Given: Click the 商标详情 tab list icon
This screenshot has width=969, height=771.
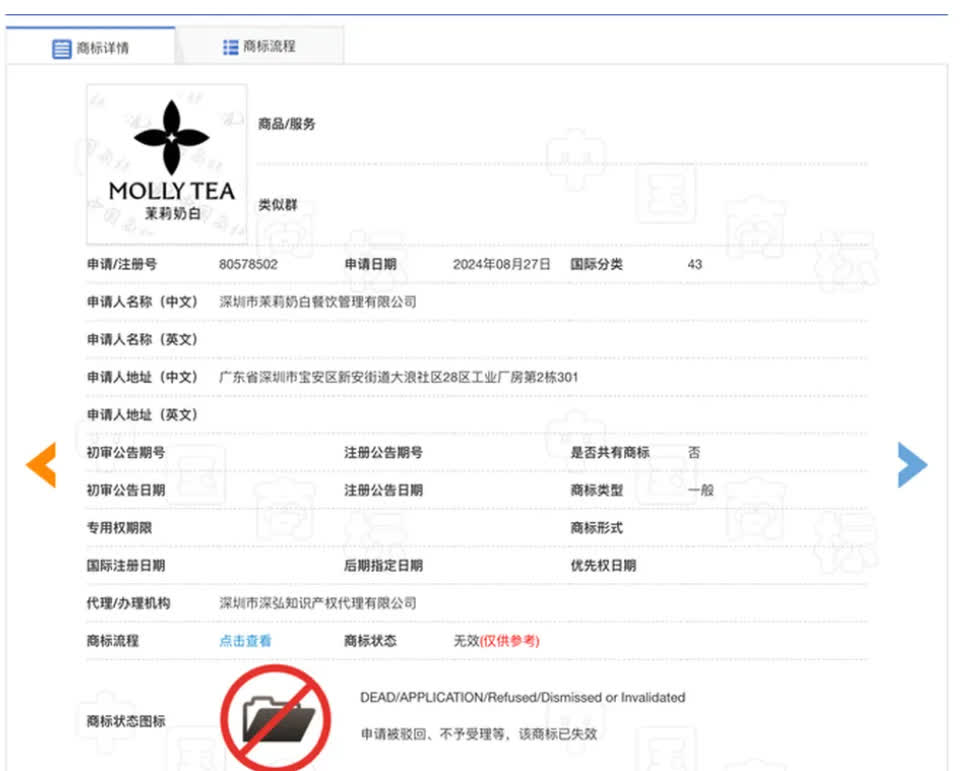Looking at the screenshot, I should 62,48.
